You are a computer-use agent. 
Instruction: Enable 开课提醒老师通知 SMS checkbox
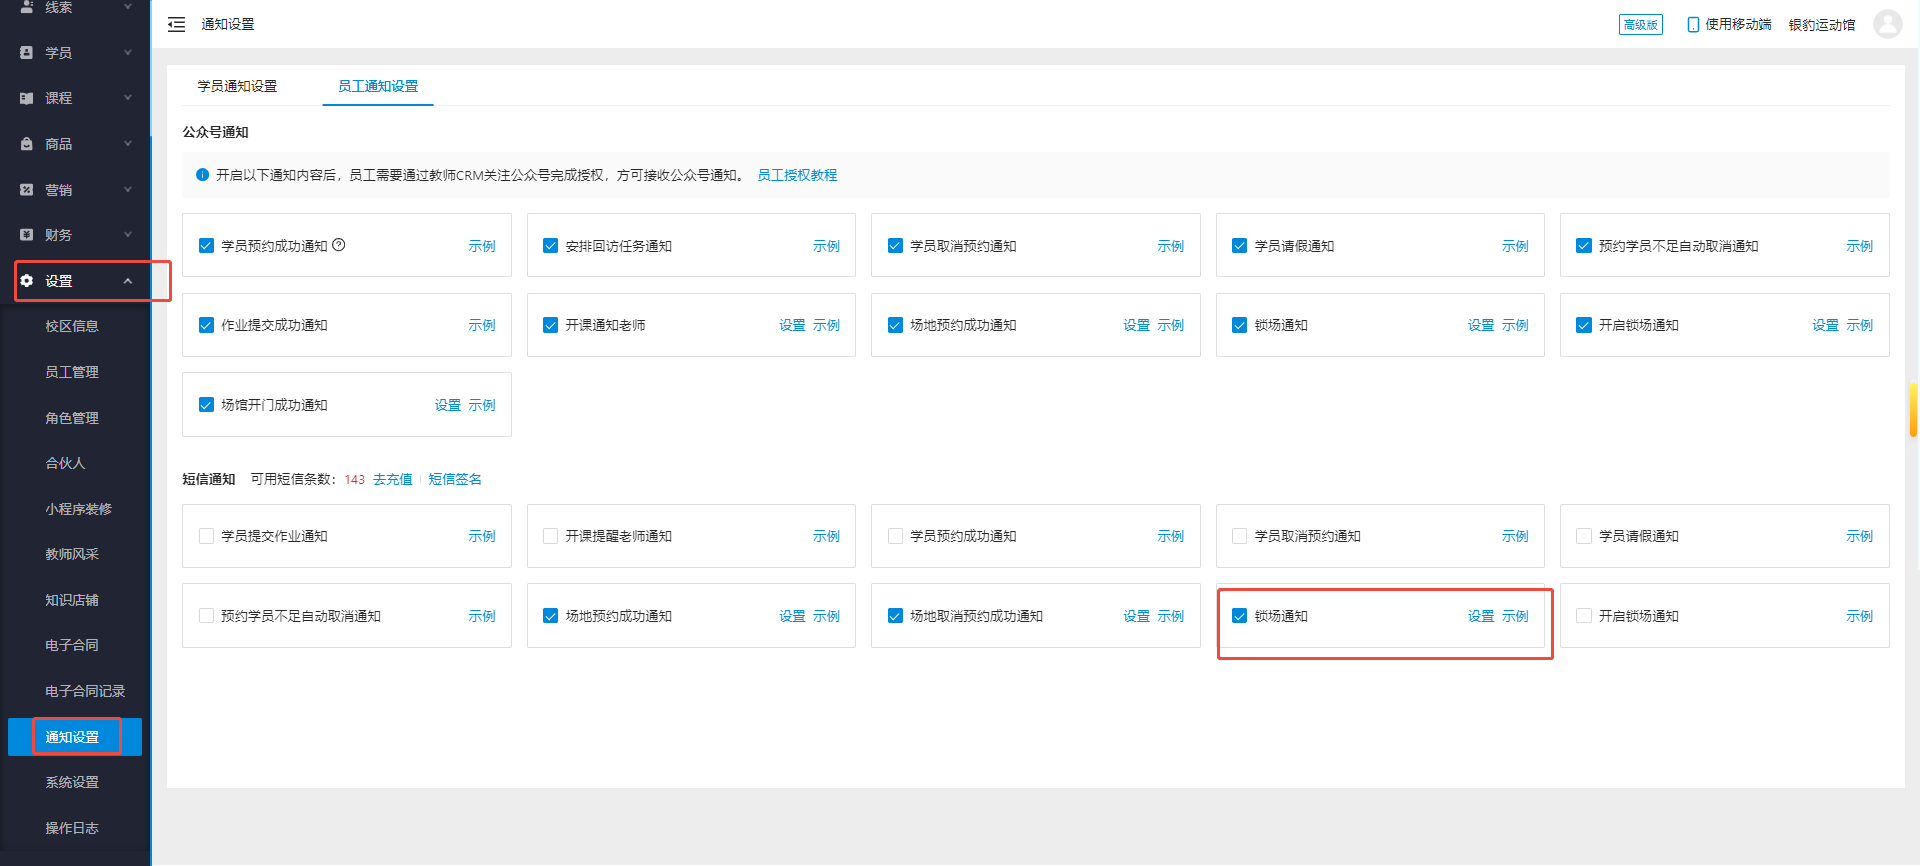coord(550,536)
